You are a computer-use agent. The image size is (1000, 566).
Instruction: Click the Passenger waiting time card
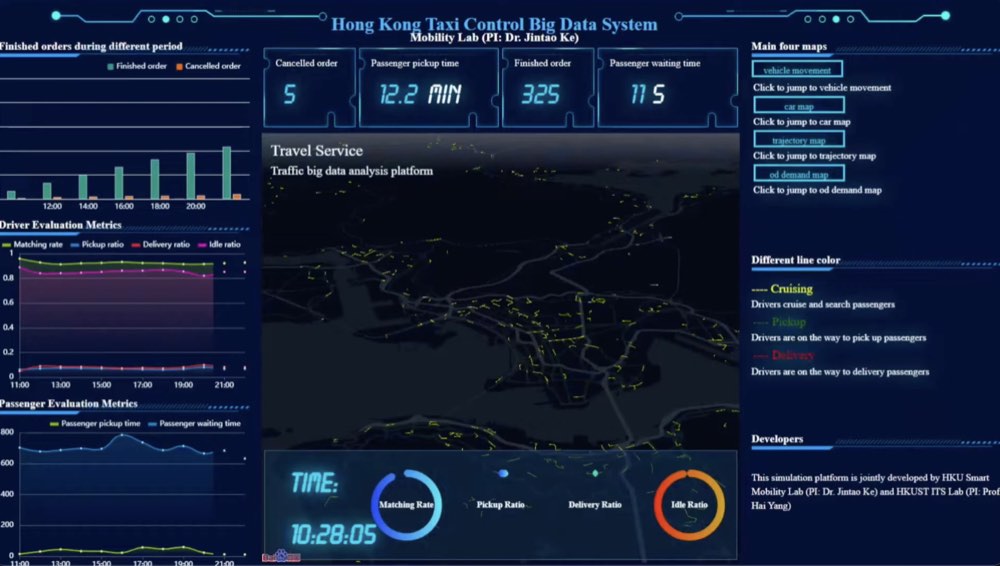(667, 88)
